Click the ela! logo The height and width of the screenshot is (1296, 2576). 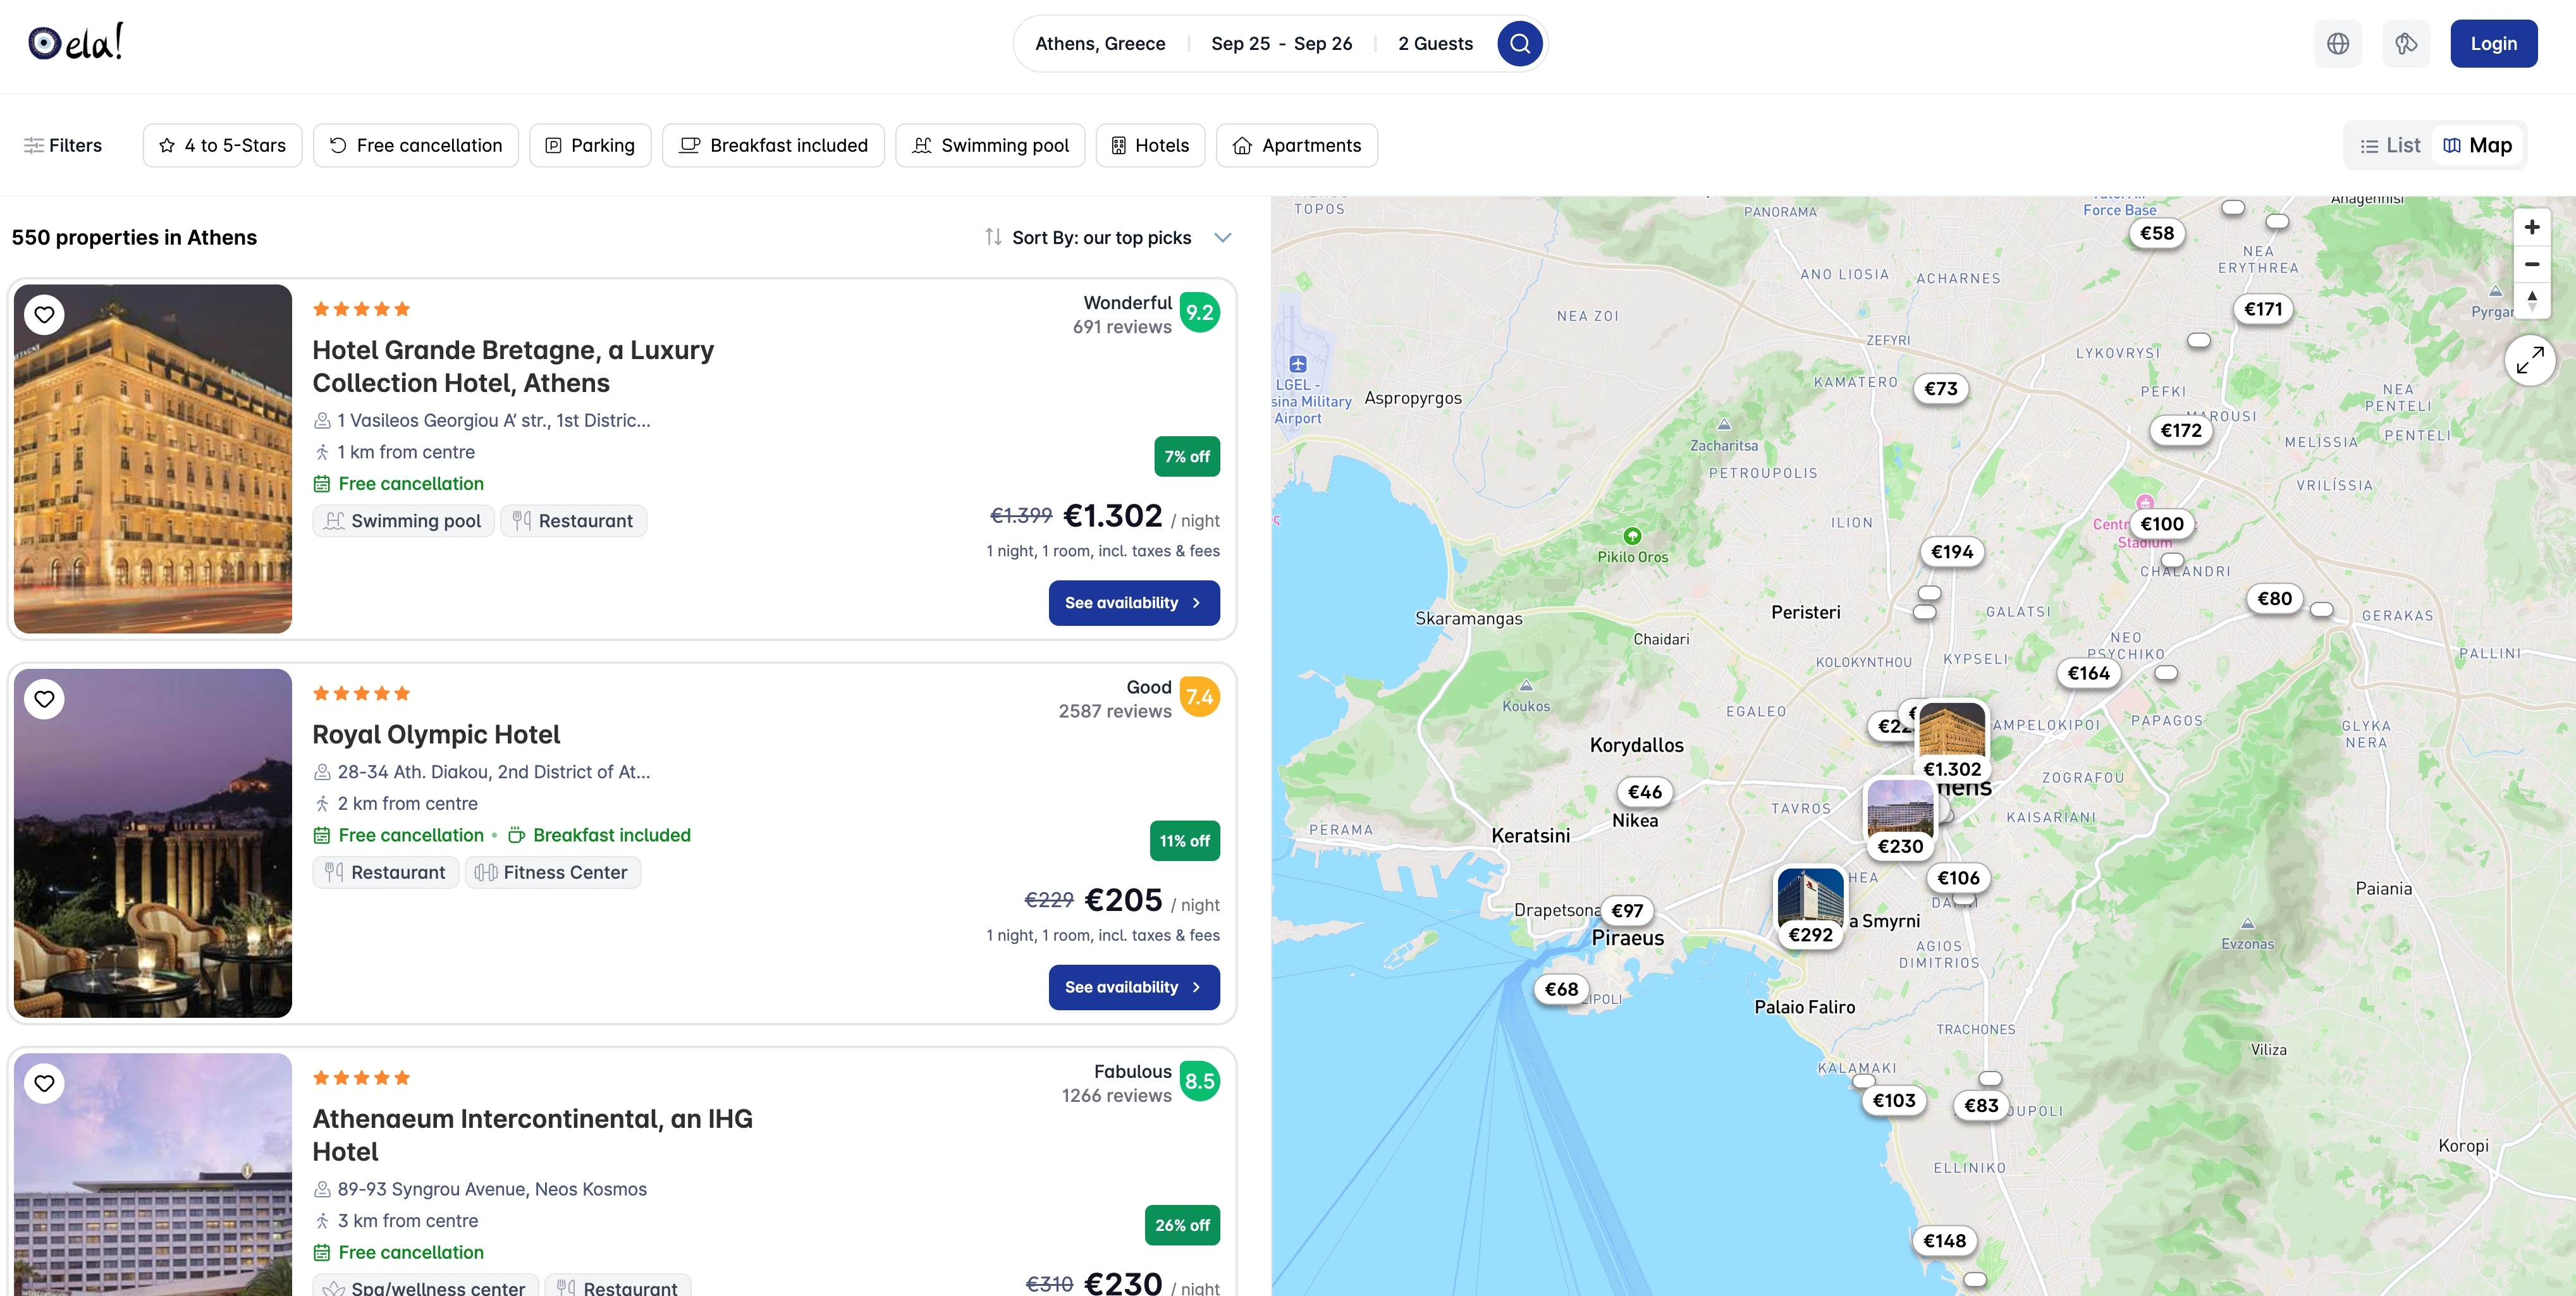(x=76, y=42)
